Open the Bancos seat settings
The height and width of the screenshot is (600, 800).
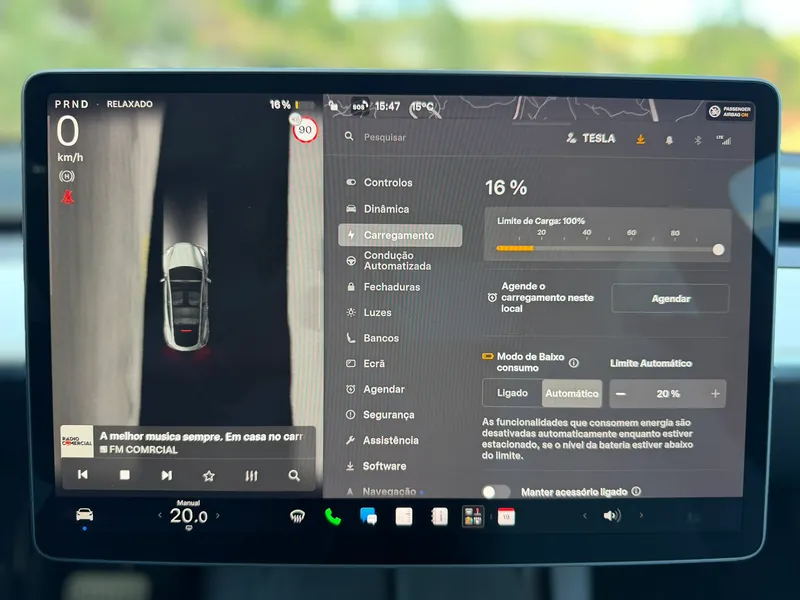pos(372,338)
